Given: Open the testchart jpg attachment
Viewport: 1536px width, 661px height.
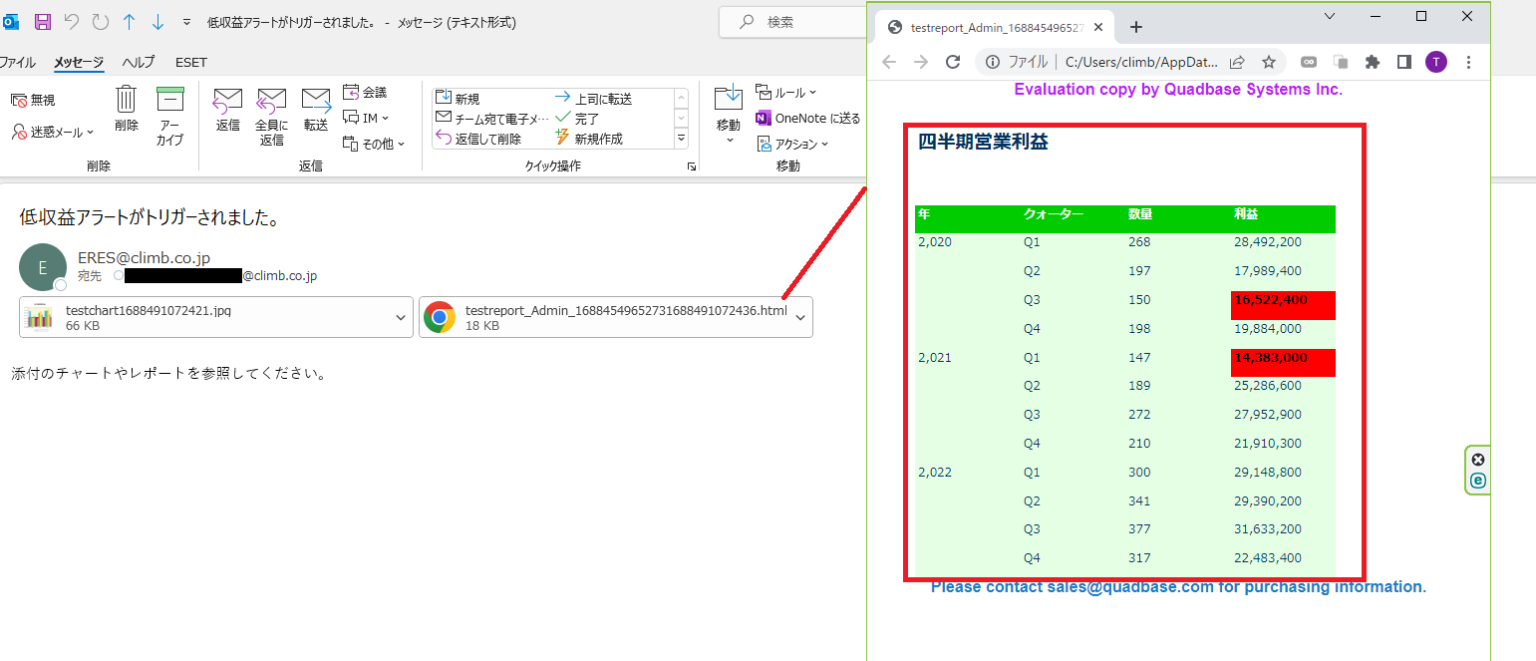Looking at the screenshot, I should coord(200,316).
